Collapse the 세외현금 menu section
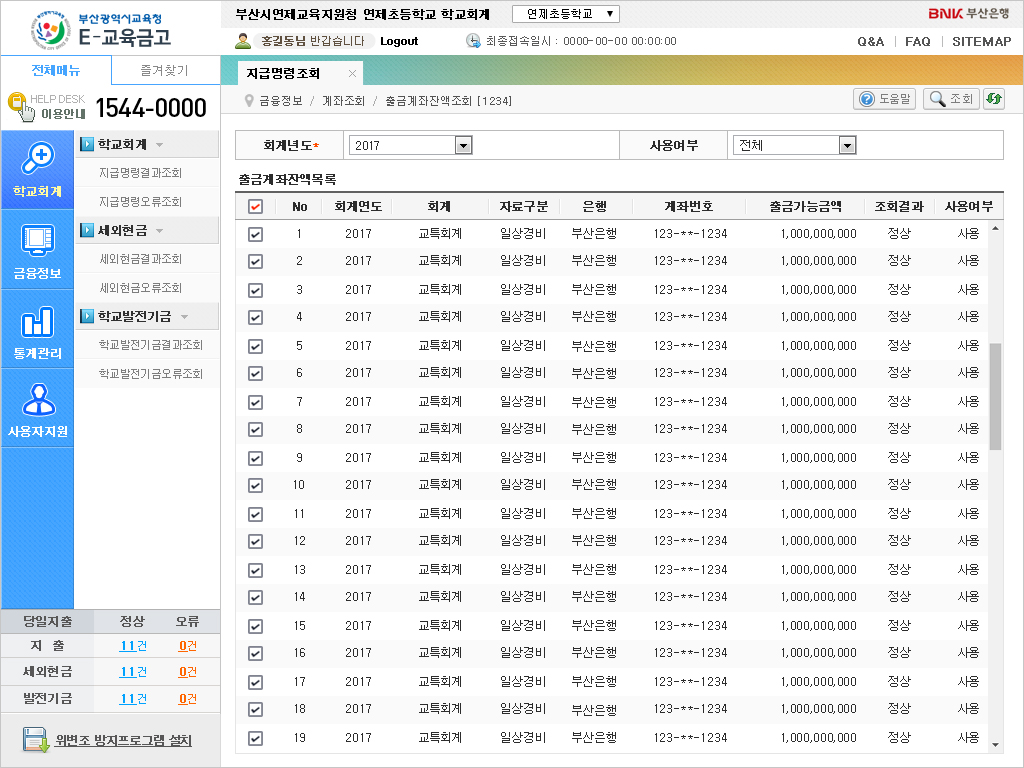The image size is (1024, 768). 159,231
